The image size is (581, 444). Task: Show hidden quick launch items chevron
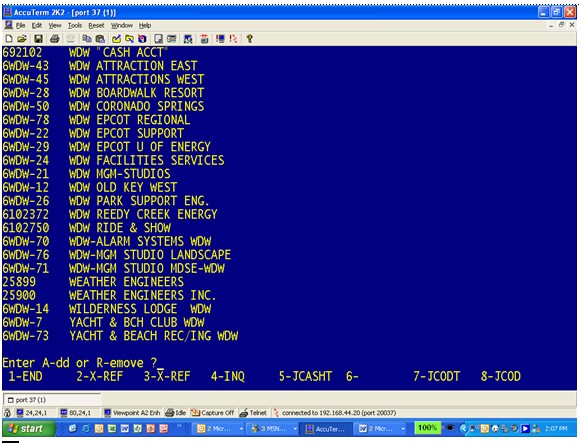point(179,427)
